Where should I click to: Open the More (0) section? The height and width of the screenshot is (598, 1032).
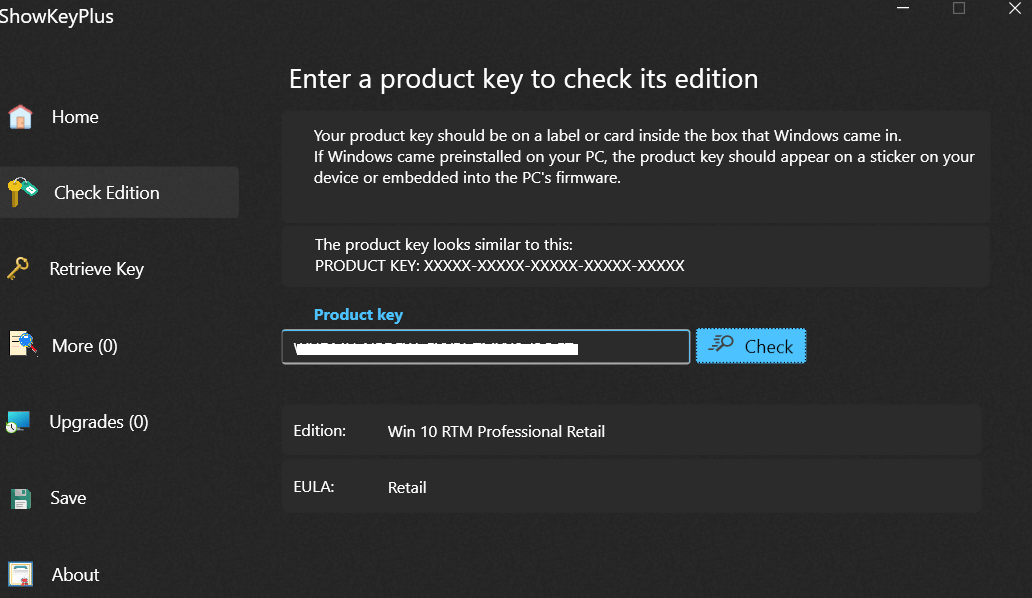(x=85, y=345)
